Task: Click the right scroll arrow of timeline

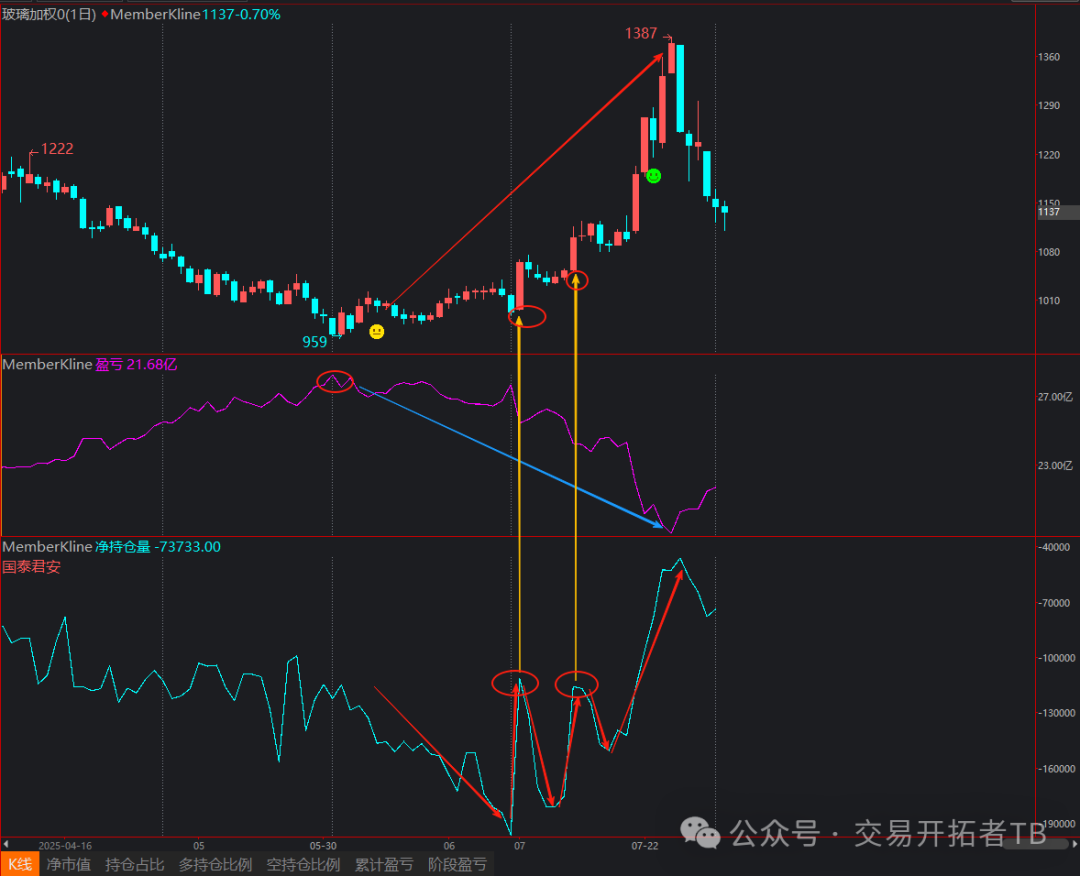Action: (1074, 844)
